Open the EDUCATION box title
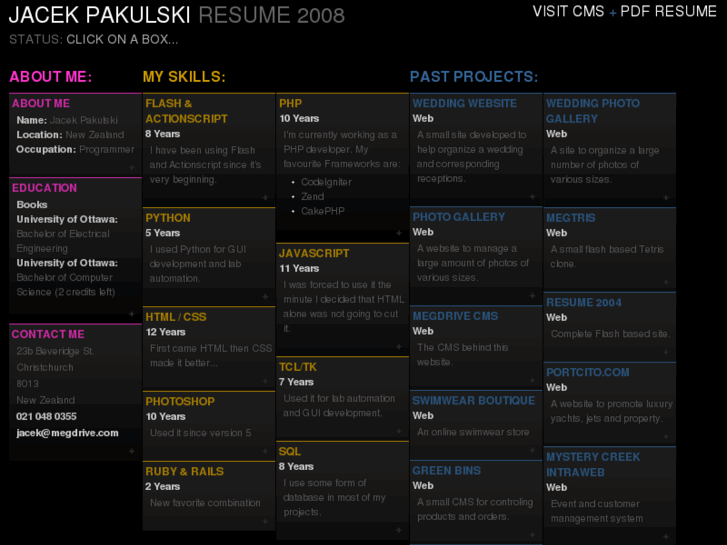This screenshot has height=545, width=727. pyautogui.click(x=45, y=188)
